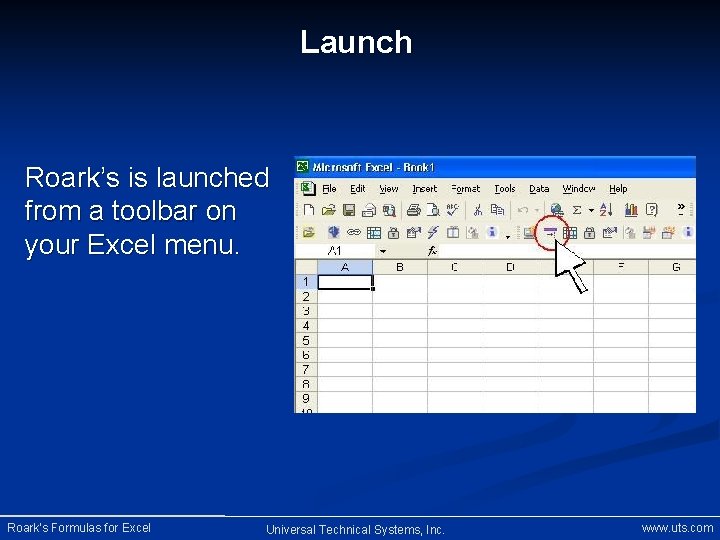
Task: Open the www.uts.com link
Action: (x=677, y=528)
